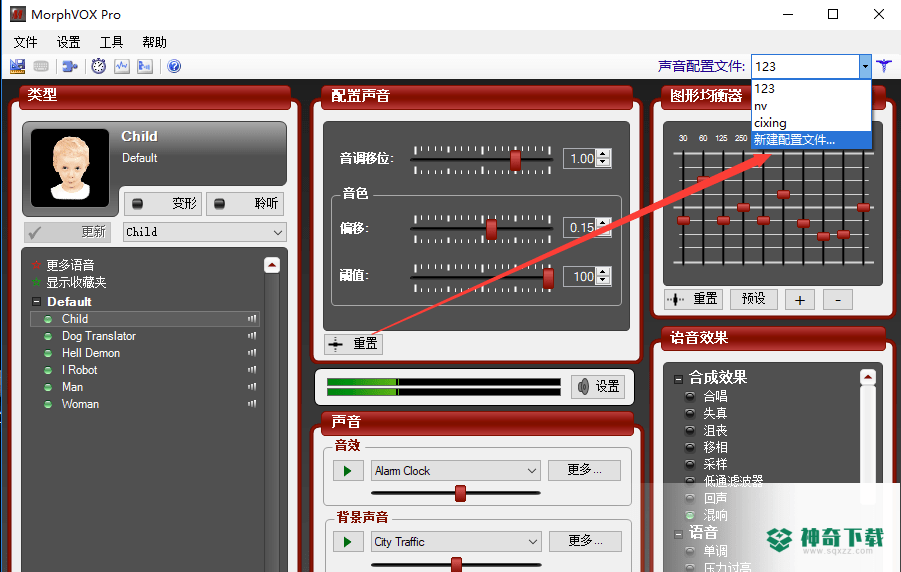
Task: Open the 设置 button beside the volume meter
Action: (598, 386)
